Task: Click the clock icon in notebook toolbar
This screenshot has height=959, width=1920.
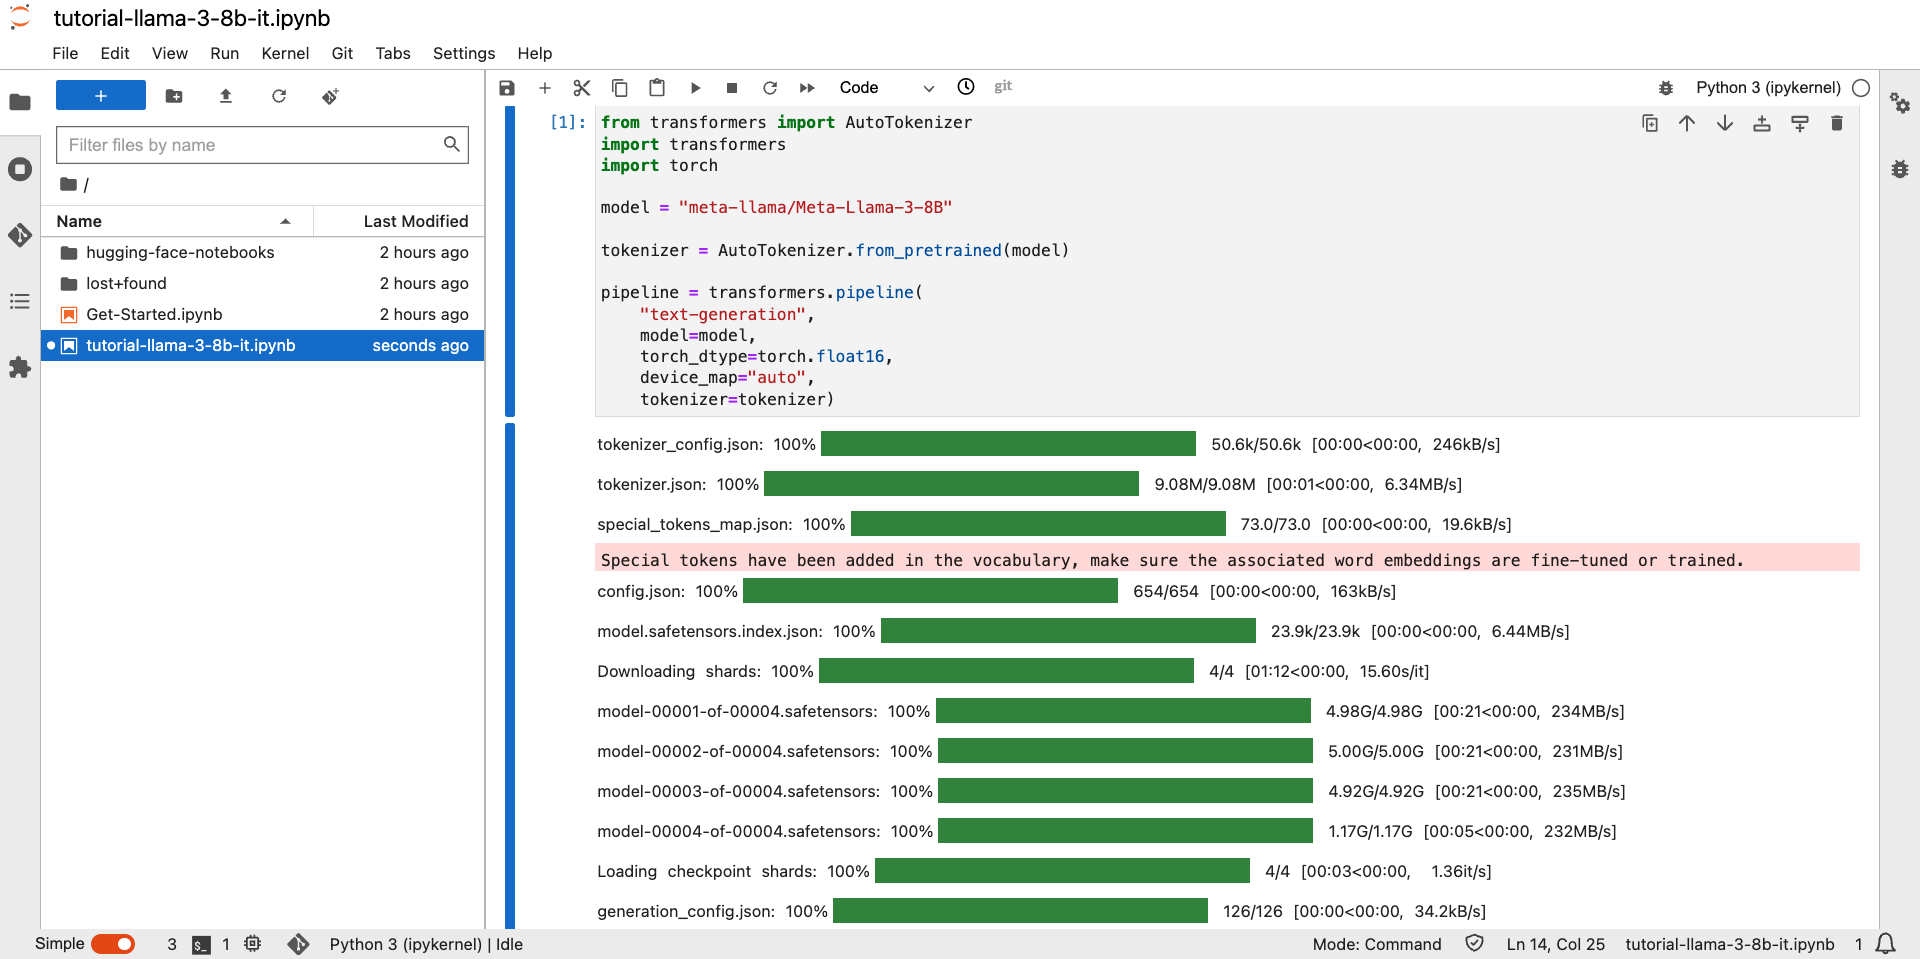Action: coord(966,87)
